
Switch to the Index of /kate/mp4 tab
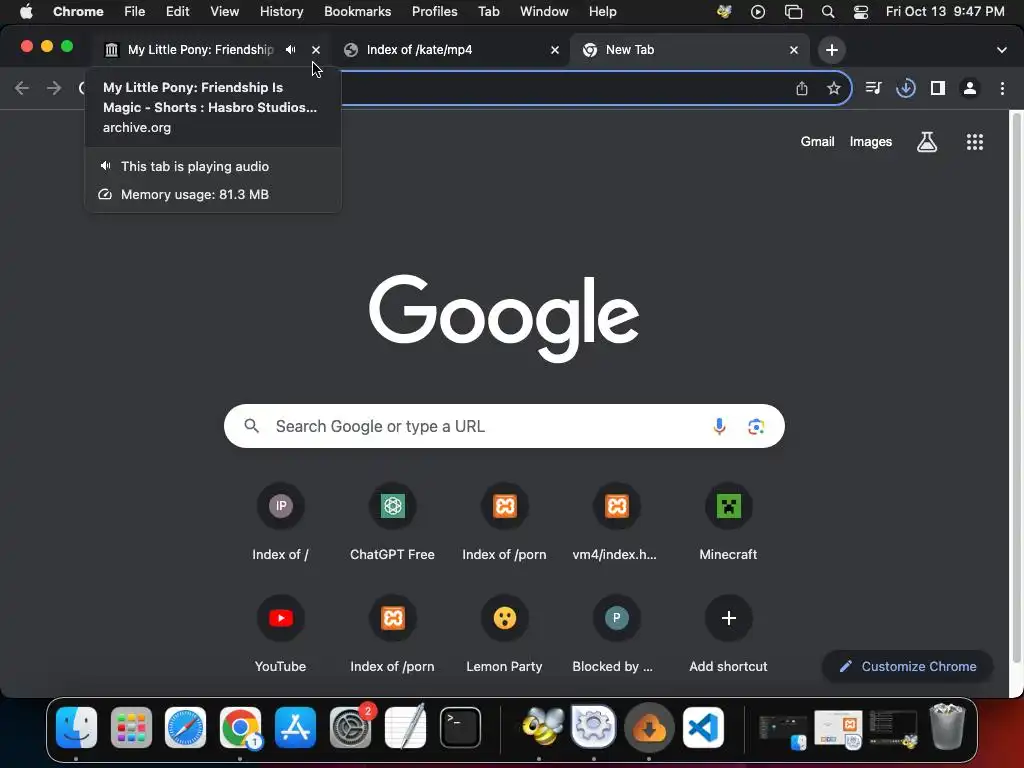point(452,50)
